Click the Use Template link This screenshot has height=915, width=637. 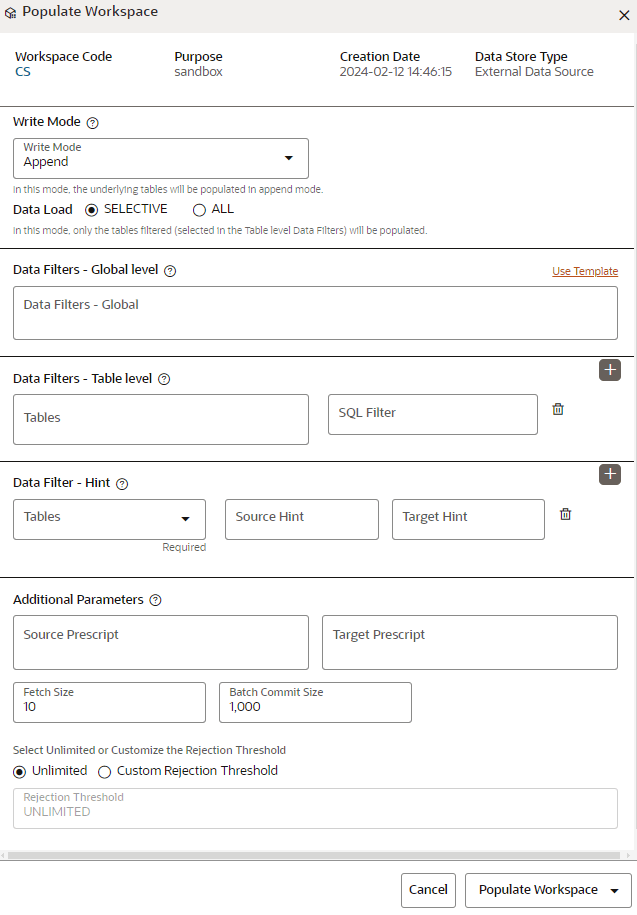pyautogui.click(x=585, y=271)
